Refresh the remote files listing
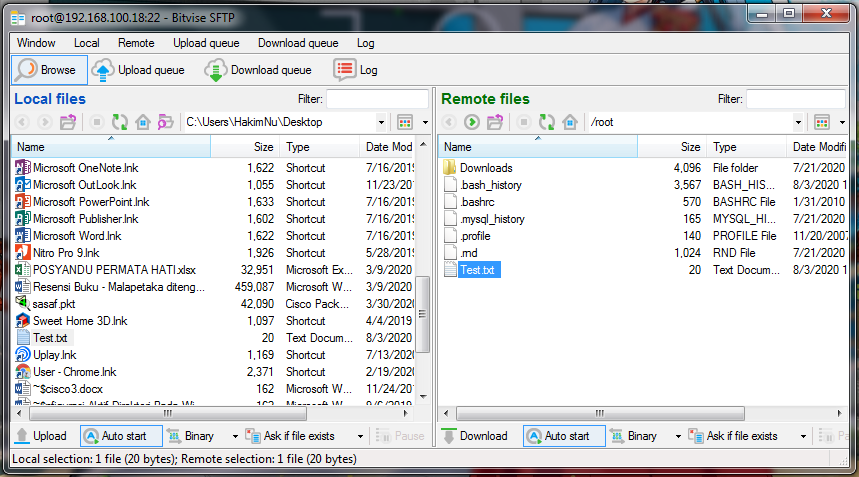Image resolution: width=859 pixels, height=477 pixels. pos(547,122)
